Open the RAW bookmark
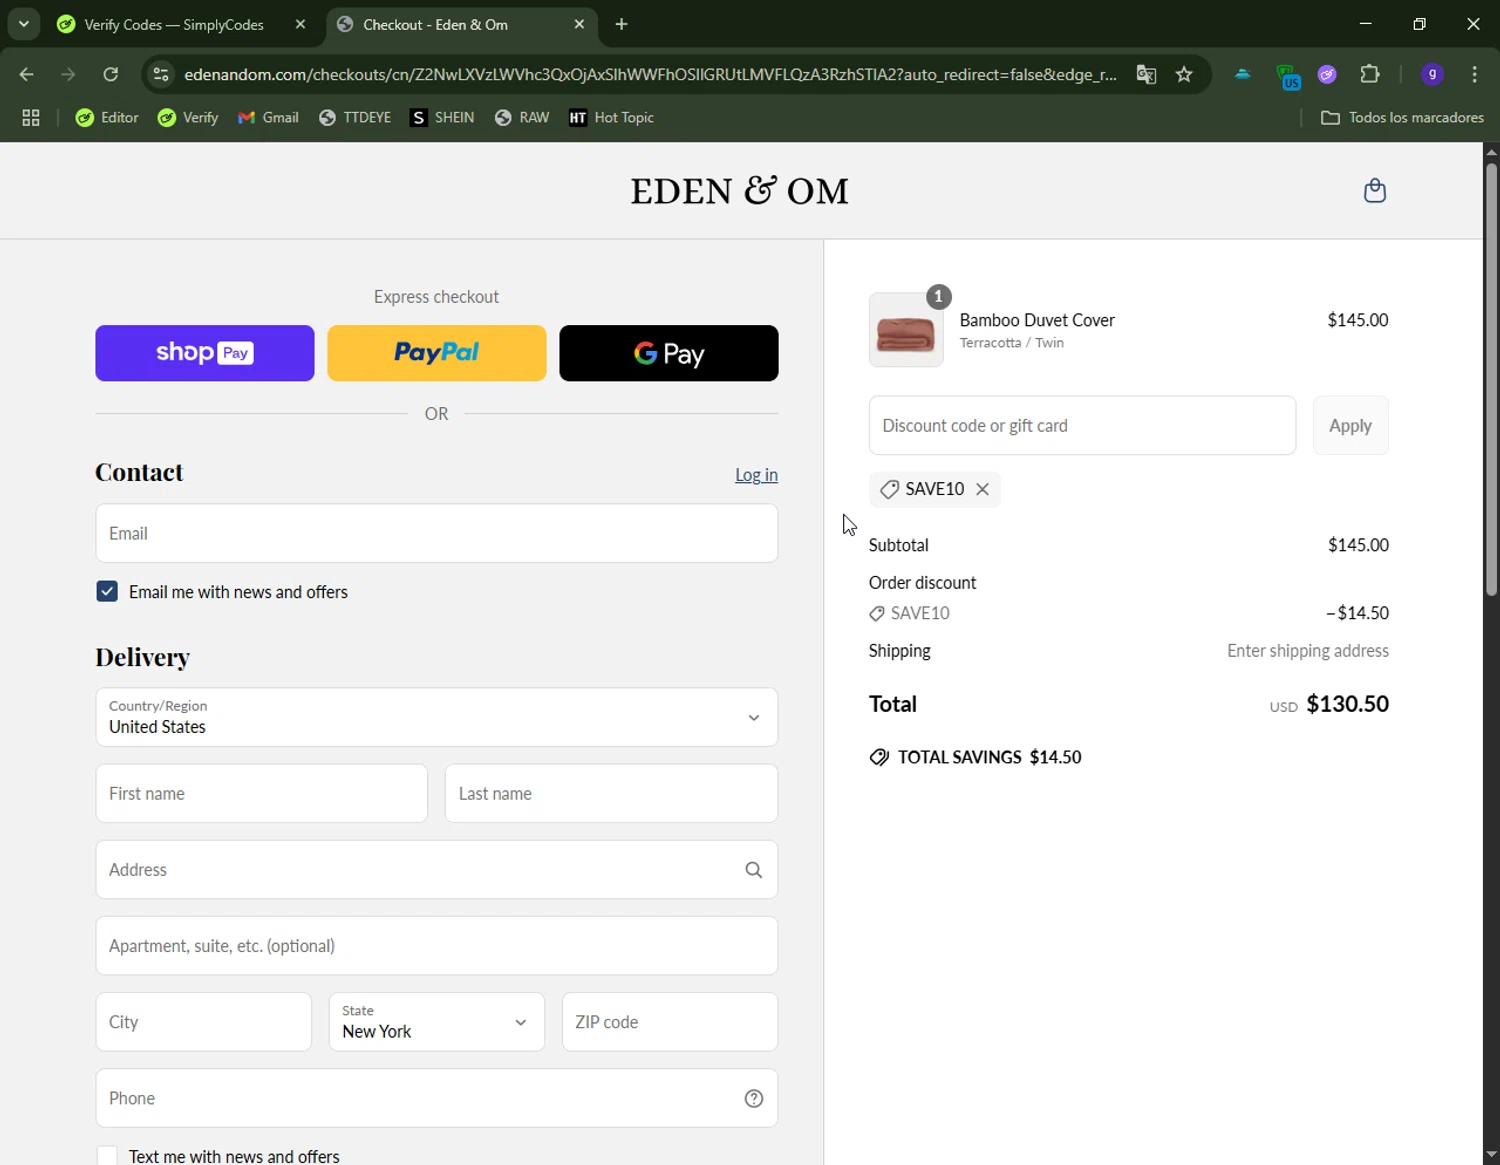 pyautogui.click(x=522, y=117)
